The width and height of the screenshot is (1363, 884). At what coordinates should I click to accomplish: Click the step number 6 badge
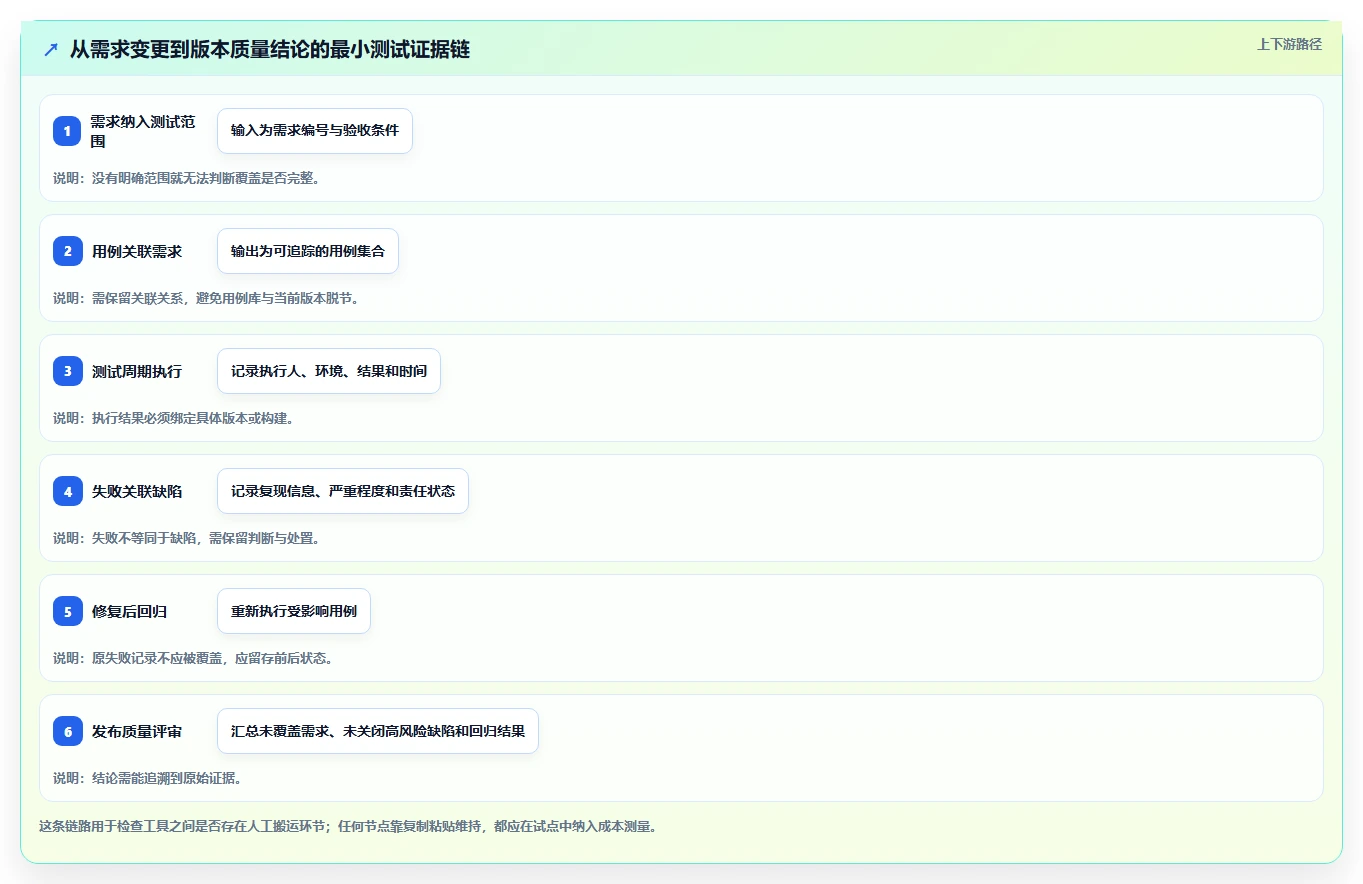pyautogui.click(x=68, y=731)
